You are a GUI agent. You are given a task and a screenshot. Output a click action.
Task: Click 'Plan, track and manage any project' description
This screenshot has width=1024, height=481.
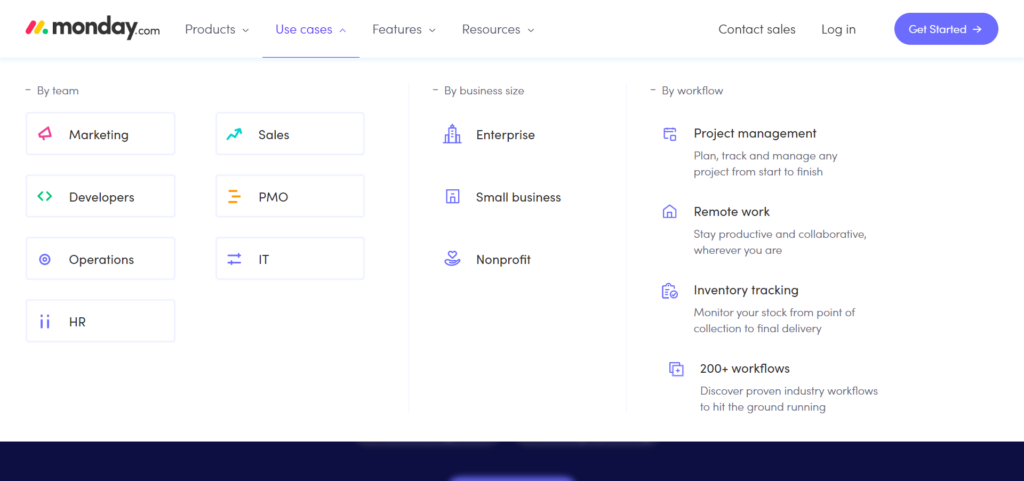(x=765, y=164)
